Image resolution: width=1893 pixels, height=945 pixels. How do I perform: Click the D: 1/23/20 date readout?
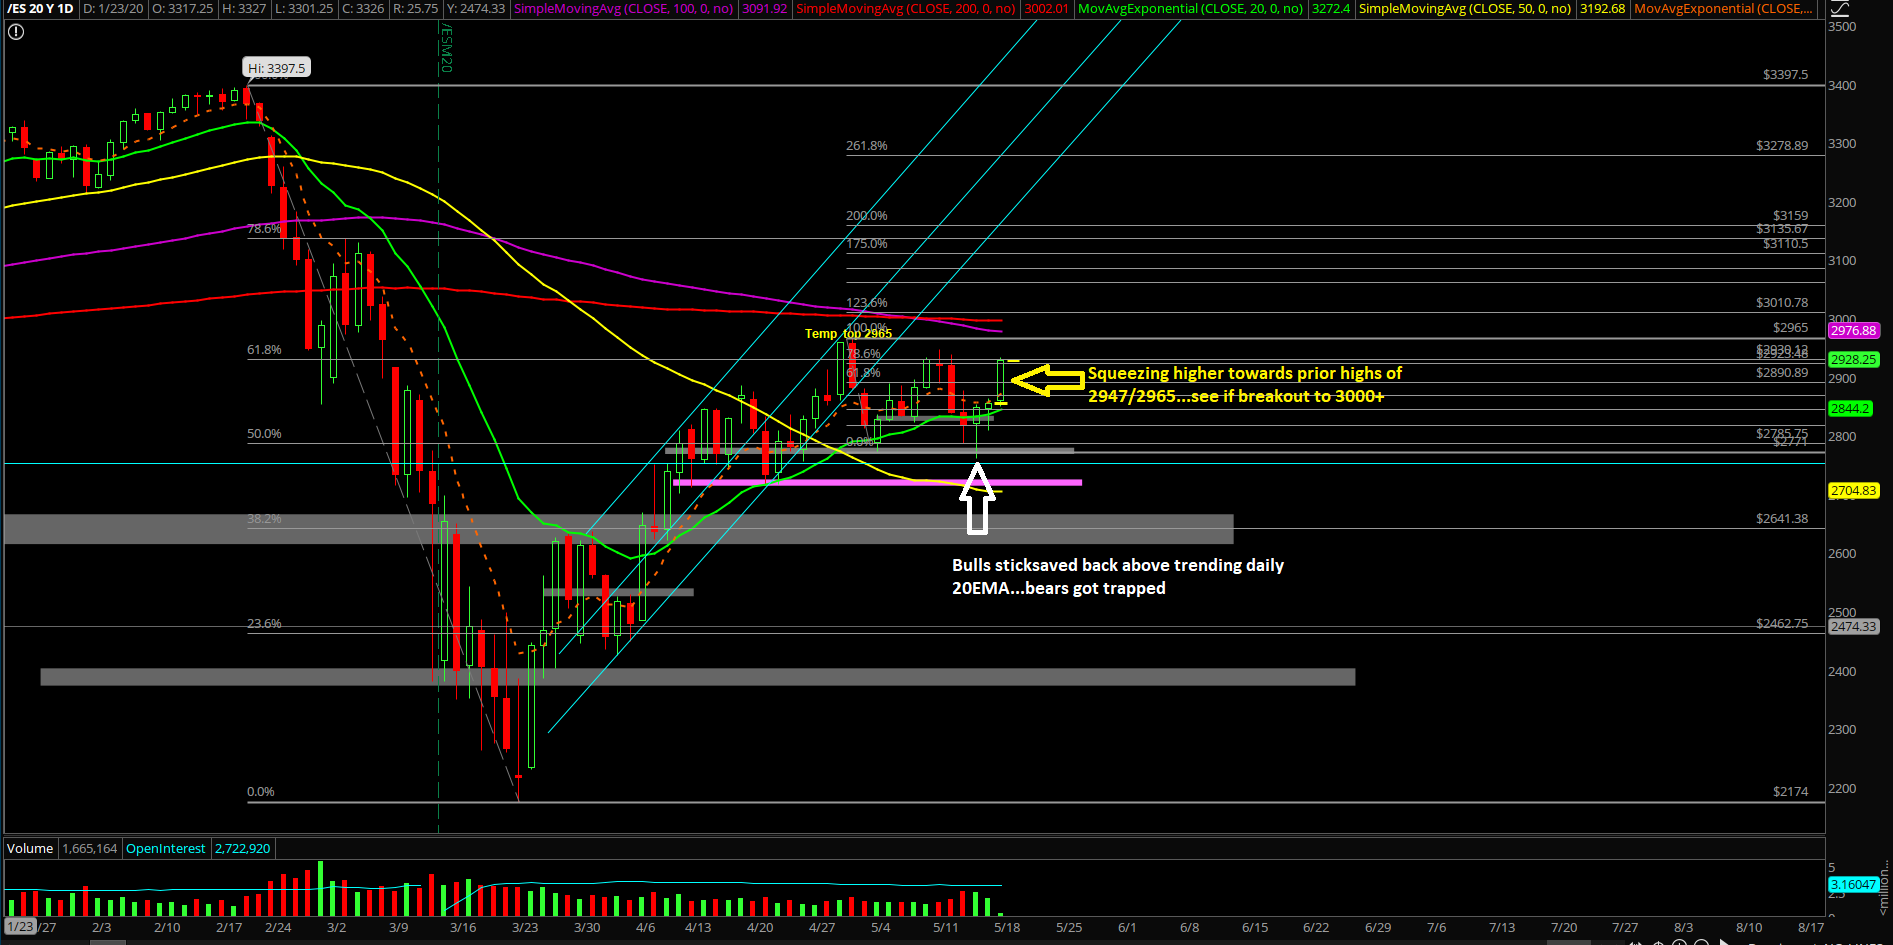[x=113, y=9]
